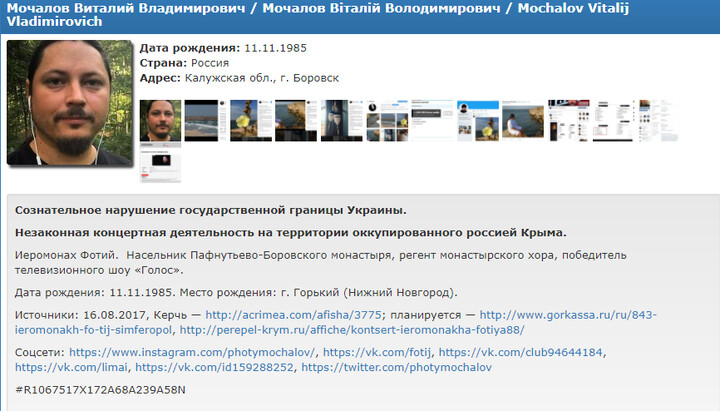Open the vk.com/fotij link
This screenshot has height=411, width=720.
click(x=376, y=353)
